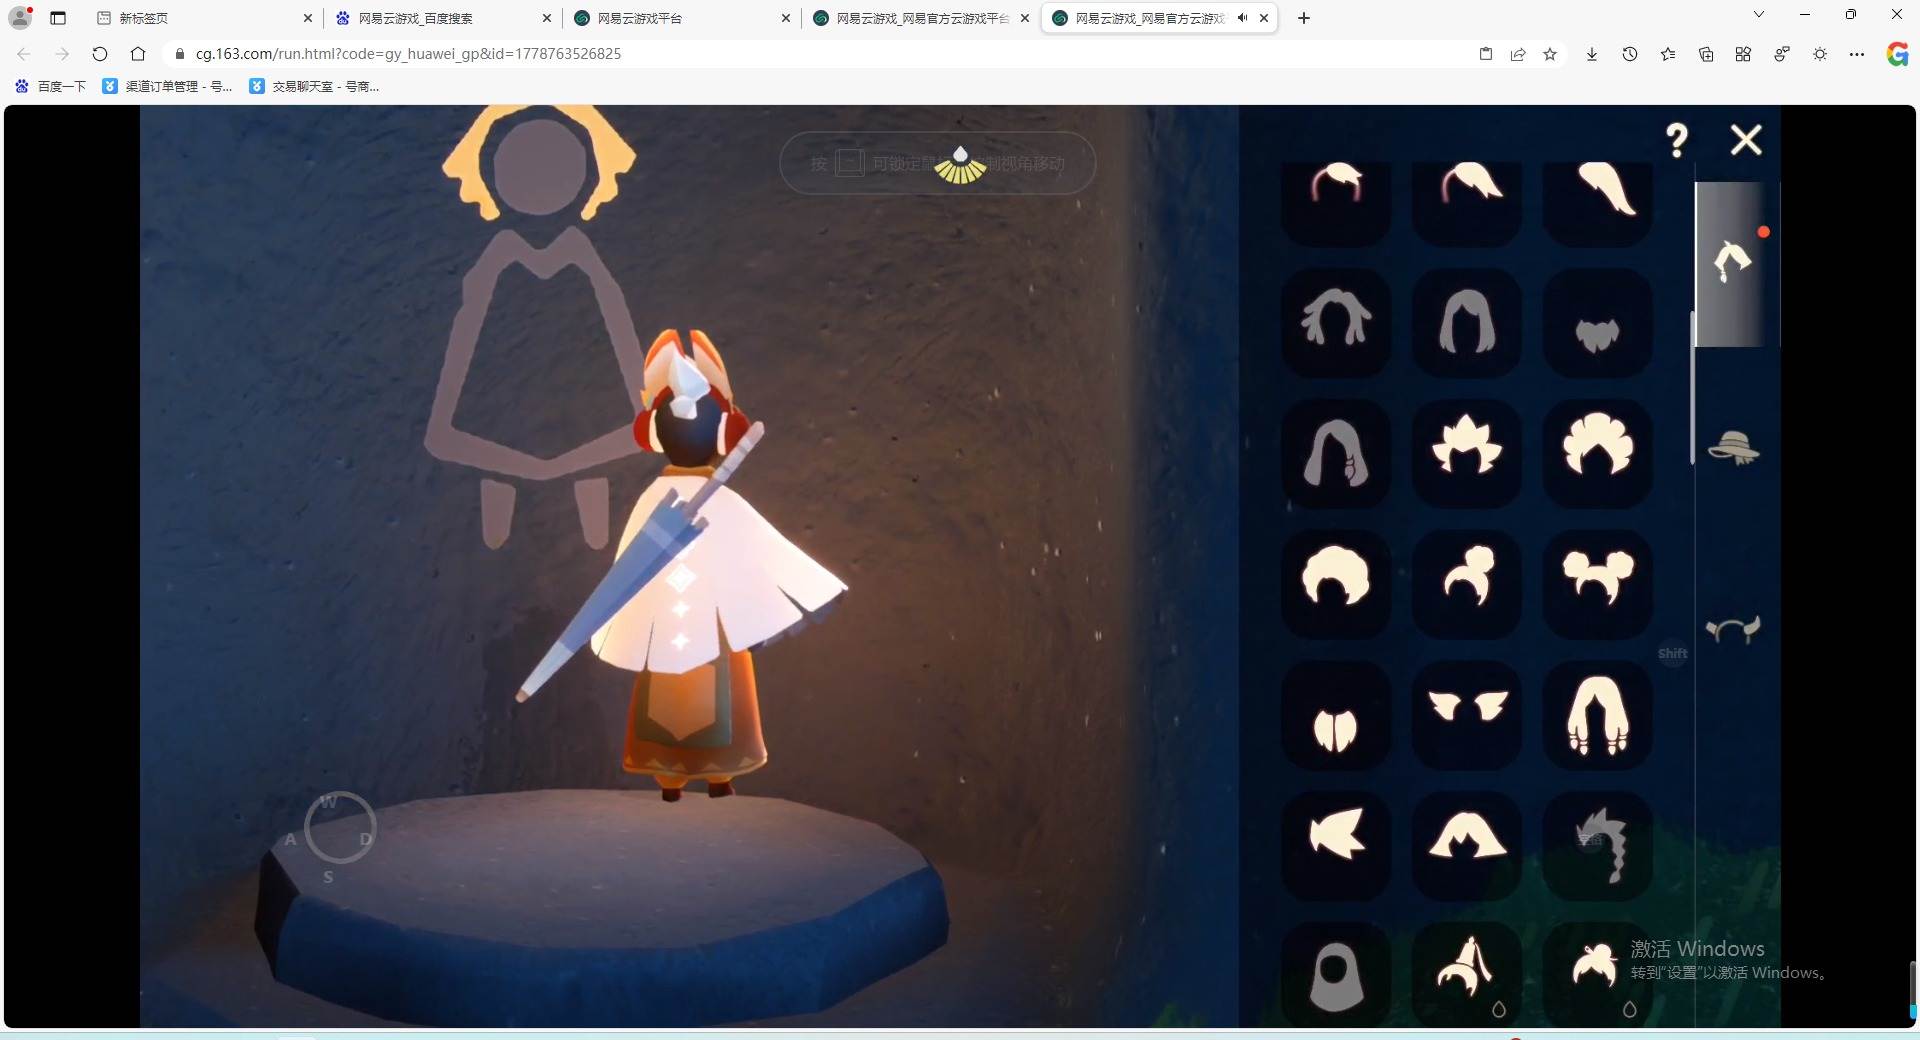
Task: Choose the gray hood headwear
Action: (x=1336, y=975)
